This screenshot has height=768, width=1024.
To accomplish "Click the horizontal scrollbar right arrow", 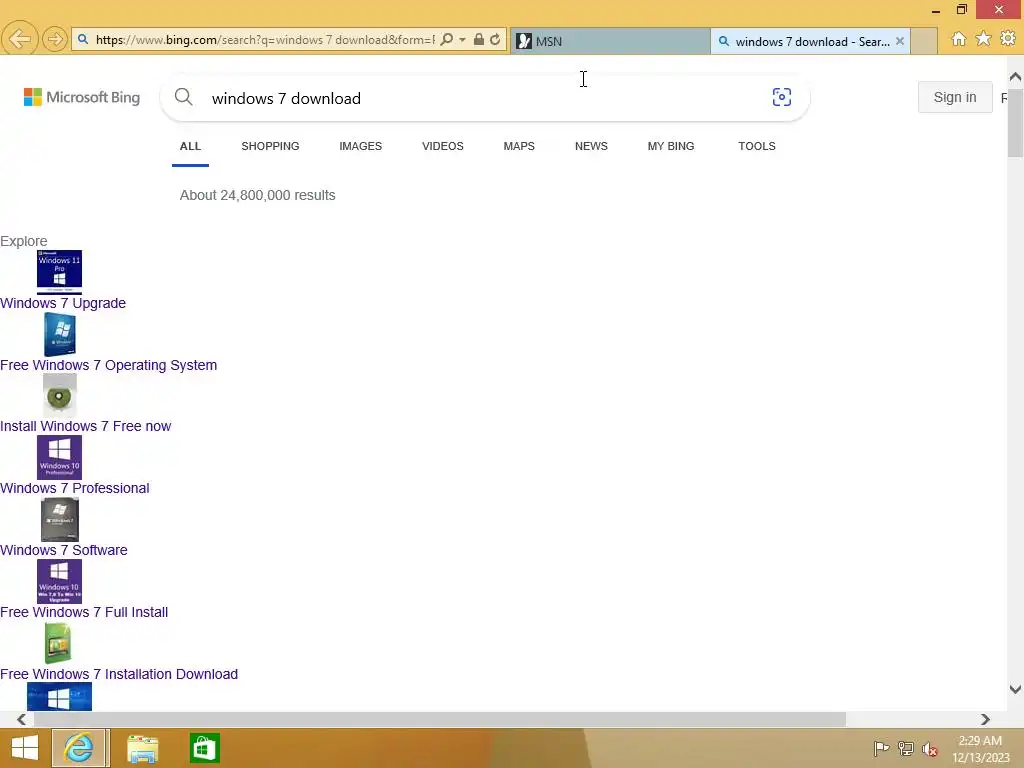I will click(x=985, y=719).
